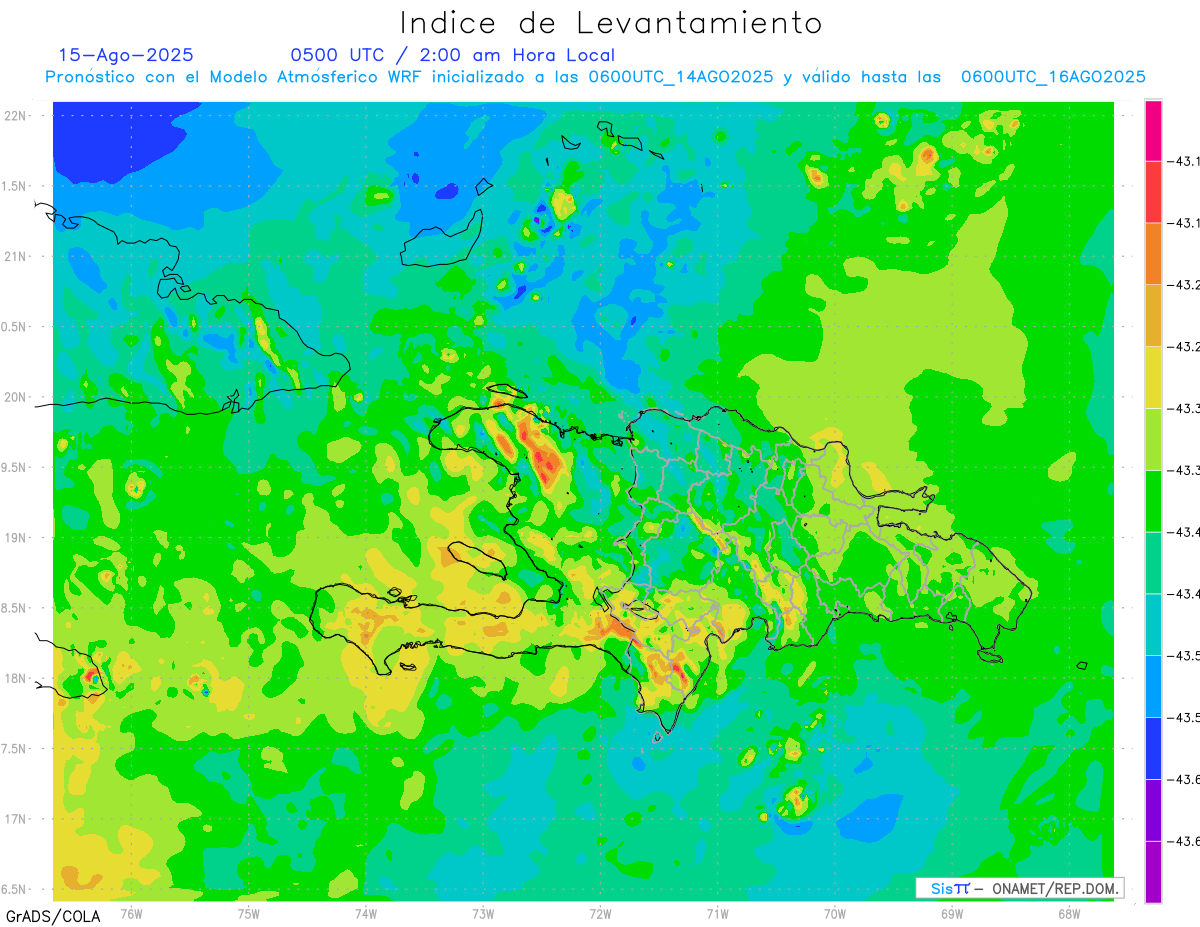Pick the bottom-most violet color scale swatch
The image size is (1200, 927).
1153,872
